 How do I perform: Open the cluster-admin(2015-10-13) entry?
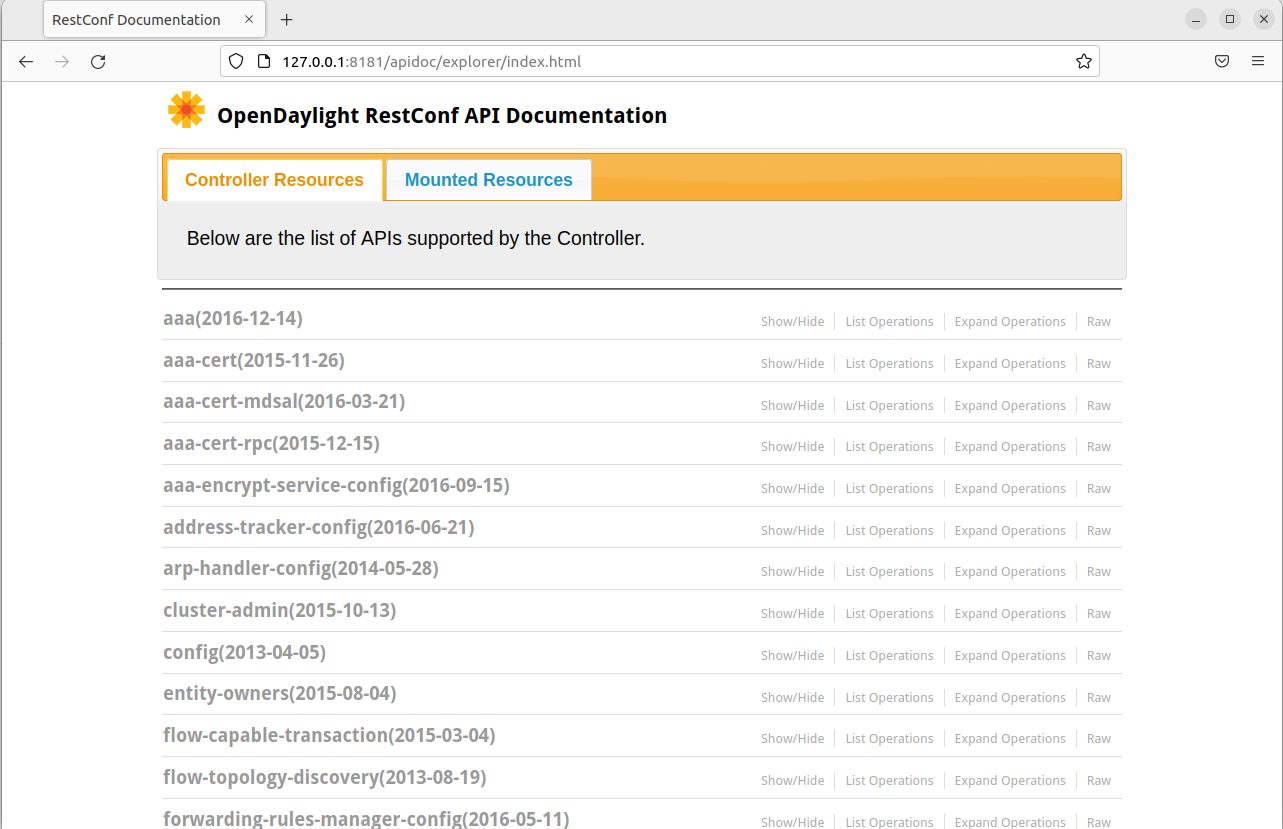(280, 610)
